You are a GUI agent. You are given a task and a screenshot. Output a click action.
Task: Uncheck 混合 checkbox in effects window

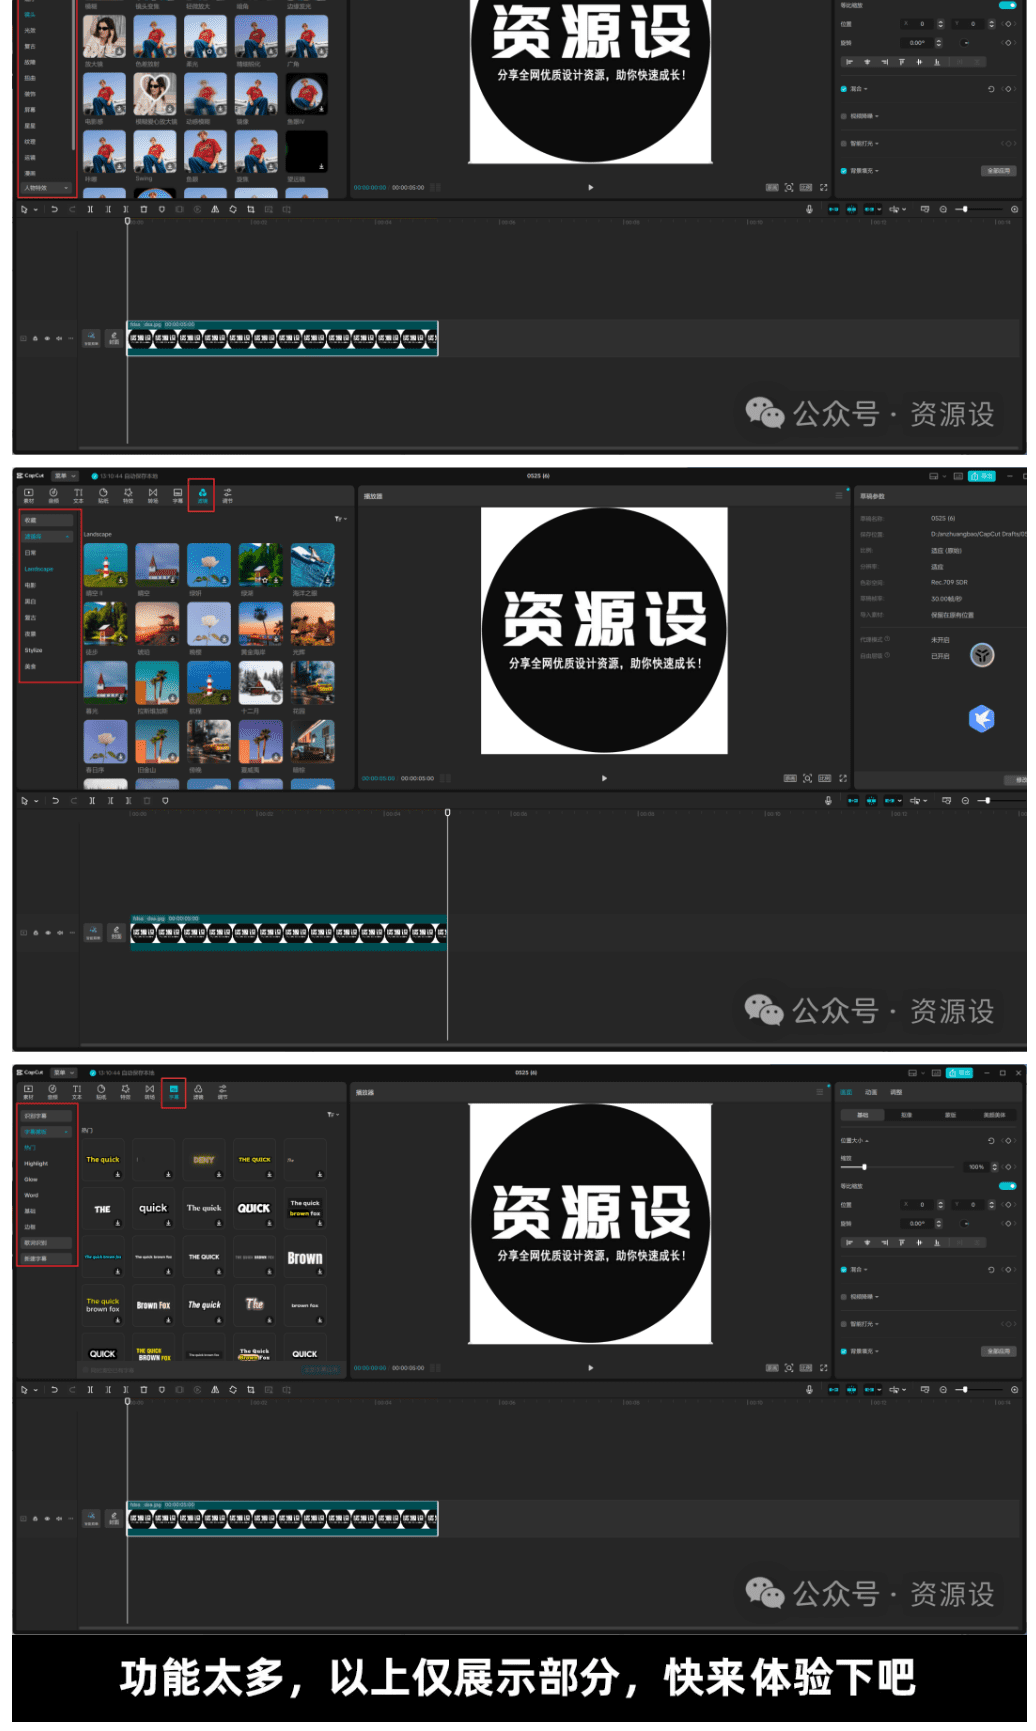point(844,89)
